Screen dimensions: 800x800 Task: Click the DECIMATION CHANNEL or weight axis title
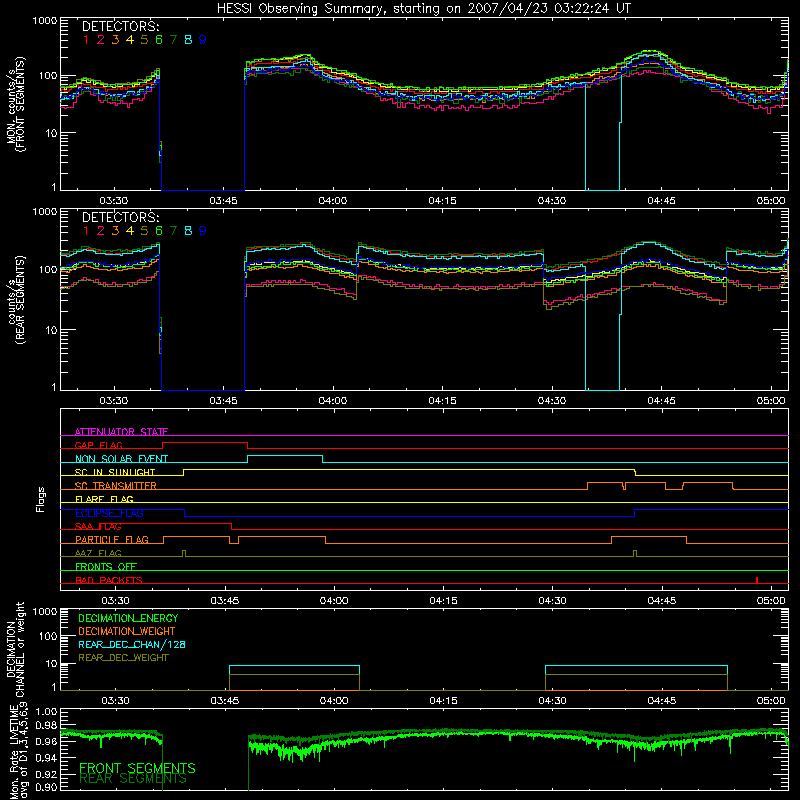click(15, 649)
